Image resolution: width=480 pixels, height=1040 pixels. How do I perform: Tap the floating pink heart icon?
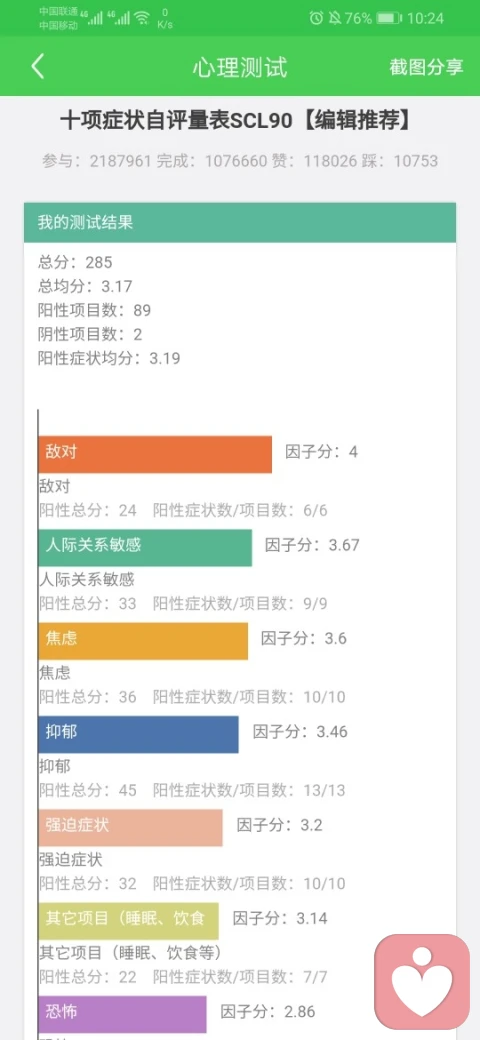tap(422, 982)
